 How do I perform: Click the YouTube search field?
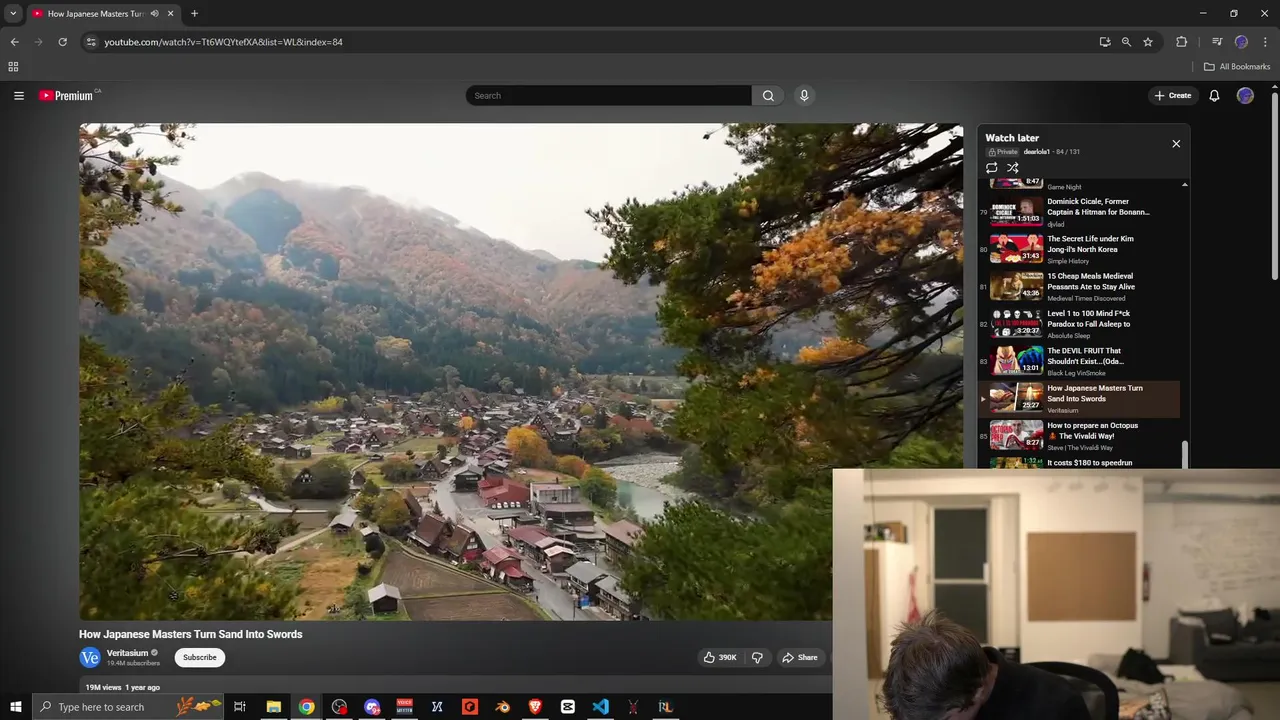click(608, 95)
